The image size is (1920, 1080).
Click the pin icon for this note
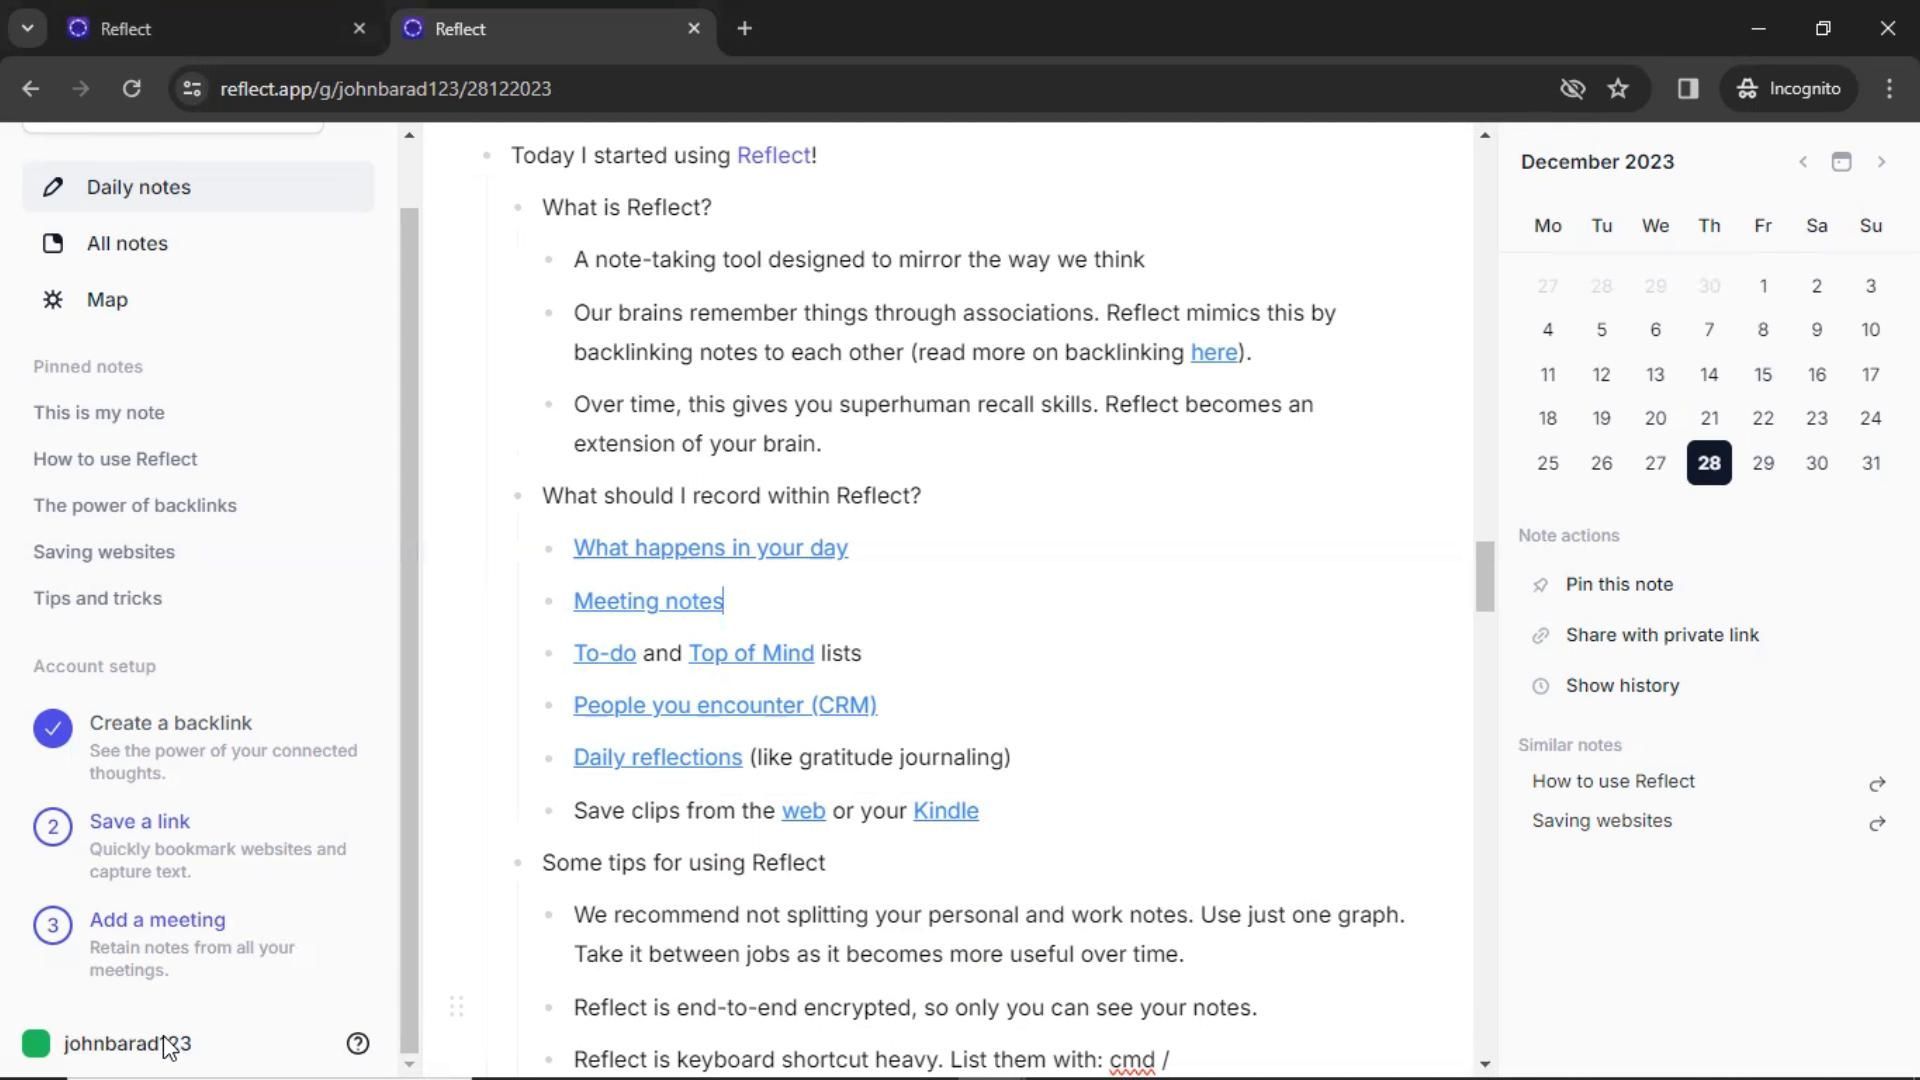1540,585
